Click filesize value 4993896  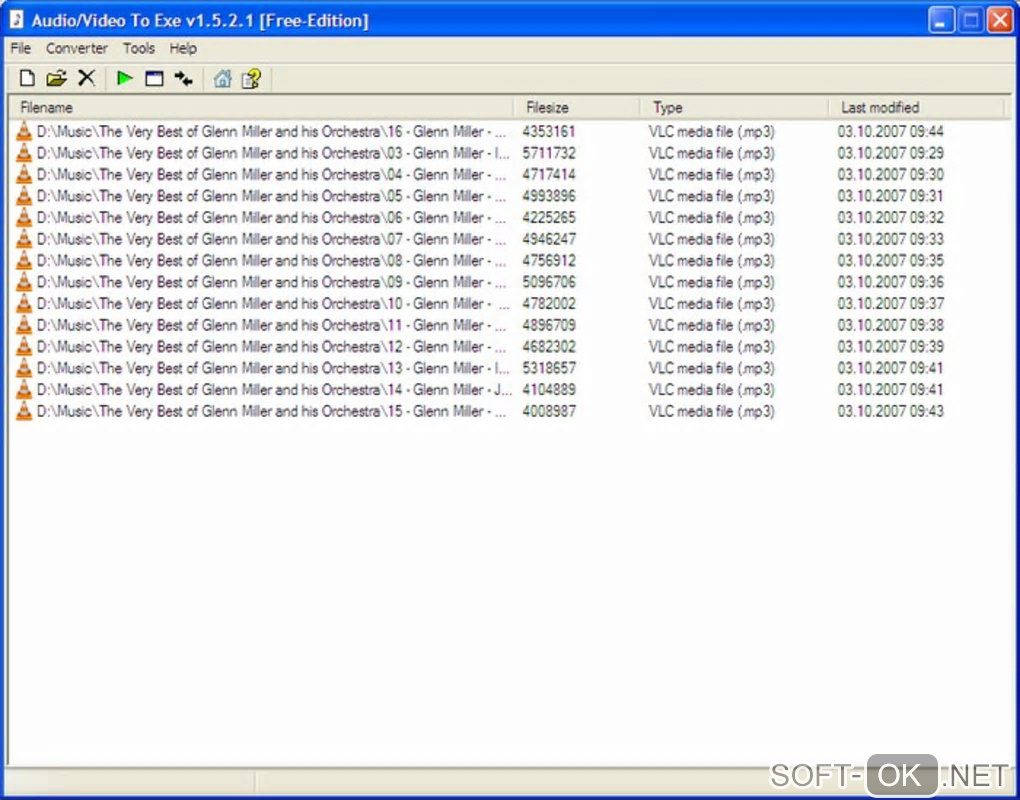point(549,196)
